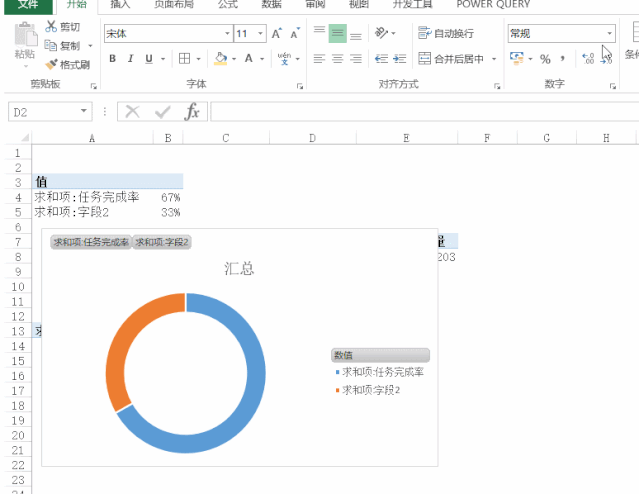This screenshot has height=494, width=639.
Task: Expand the Name Box dropdown
Action: (84, 111)
